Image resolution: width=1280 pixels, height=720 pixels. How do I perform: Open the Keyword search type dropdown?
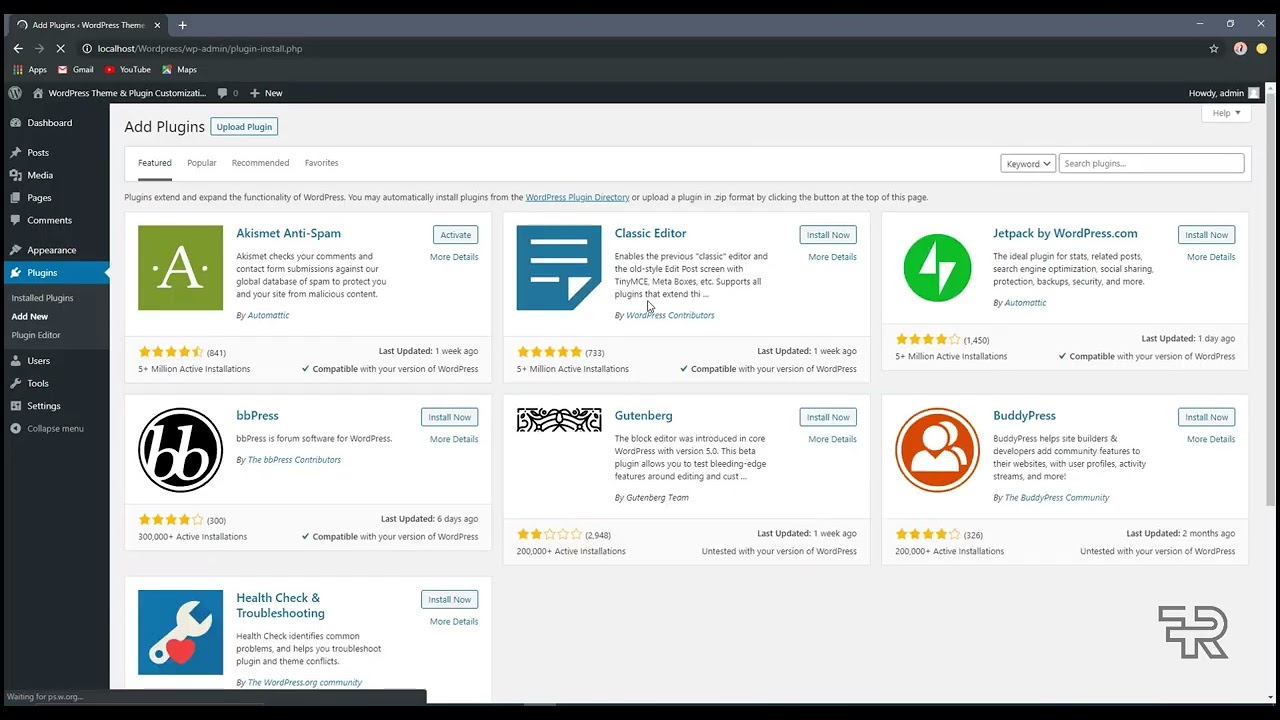1028,163
